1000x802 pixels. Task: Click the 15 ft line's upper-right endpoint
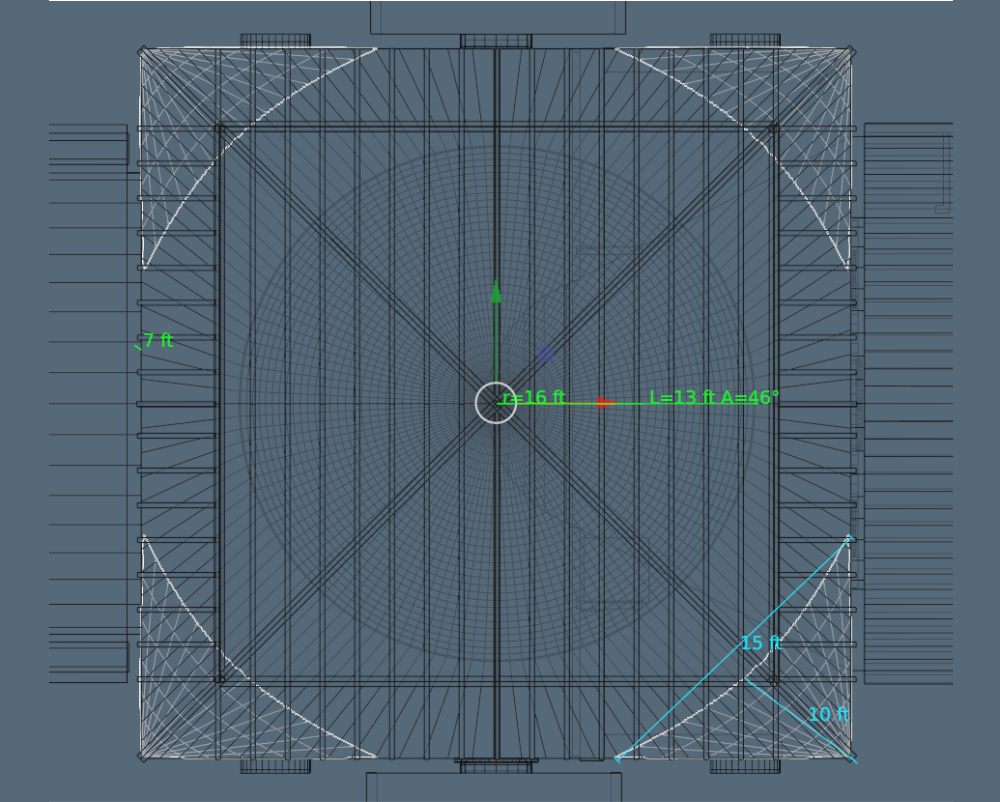tap(851, 537)
